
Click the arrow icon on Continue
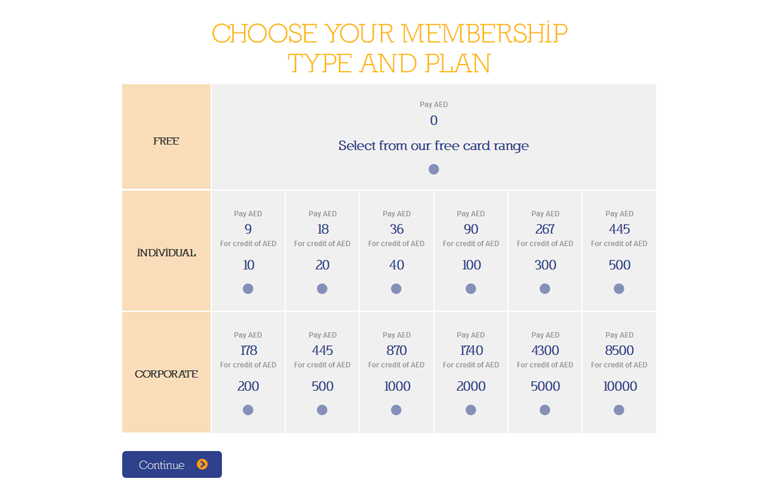click(202, 464)
